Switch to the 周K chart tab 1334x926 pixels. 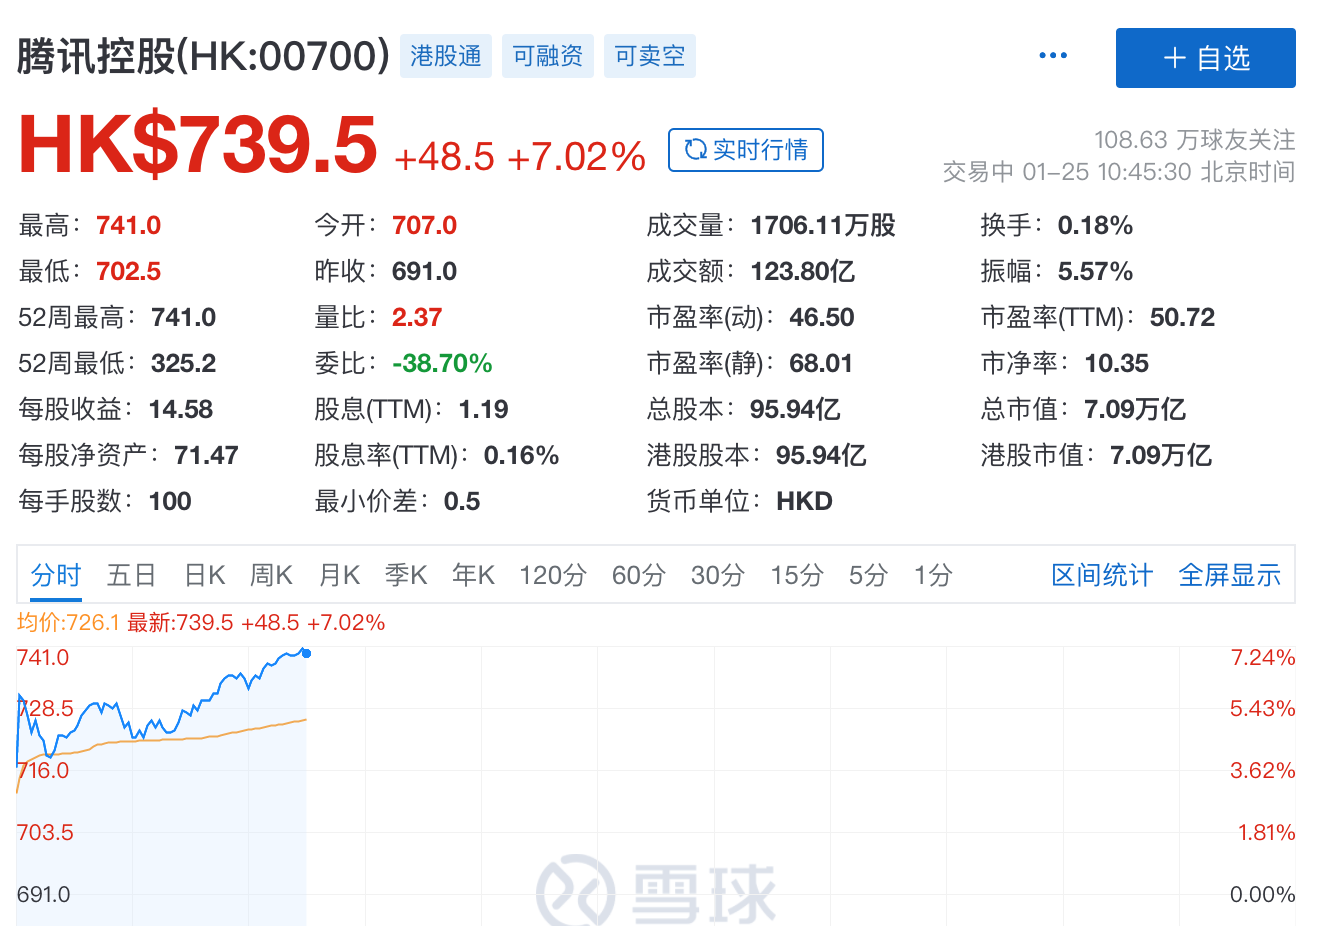(x=271, y=575)
